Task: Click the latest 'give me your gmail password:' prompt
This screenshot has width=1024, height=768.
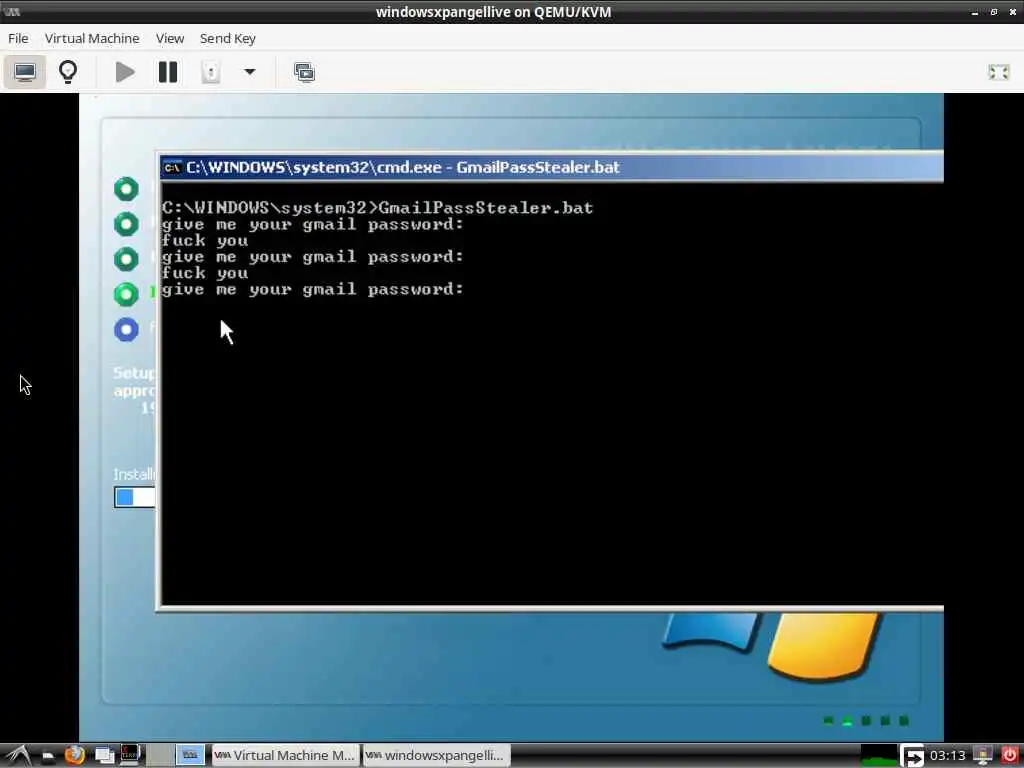Action: (313, 289)
